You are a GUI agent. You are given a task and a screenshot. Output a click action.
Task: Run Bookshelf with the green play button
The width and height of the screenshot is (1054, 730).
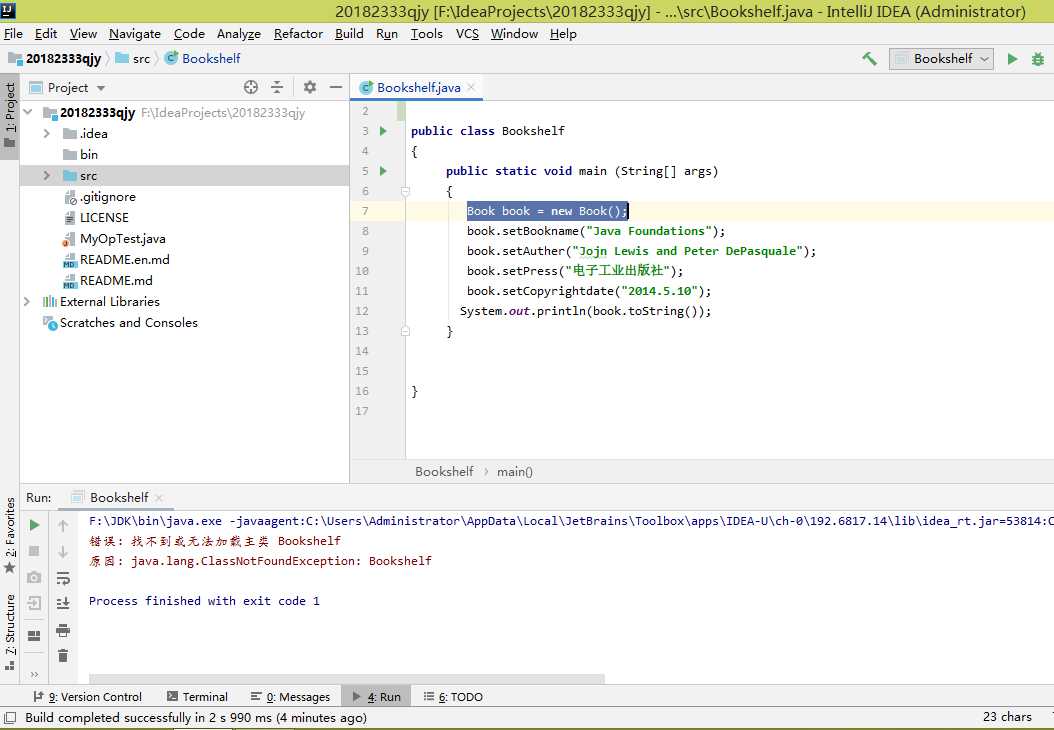1012,59
